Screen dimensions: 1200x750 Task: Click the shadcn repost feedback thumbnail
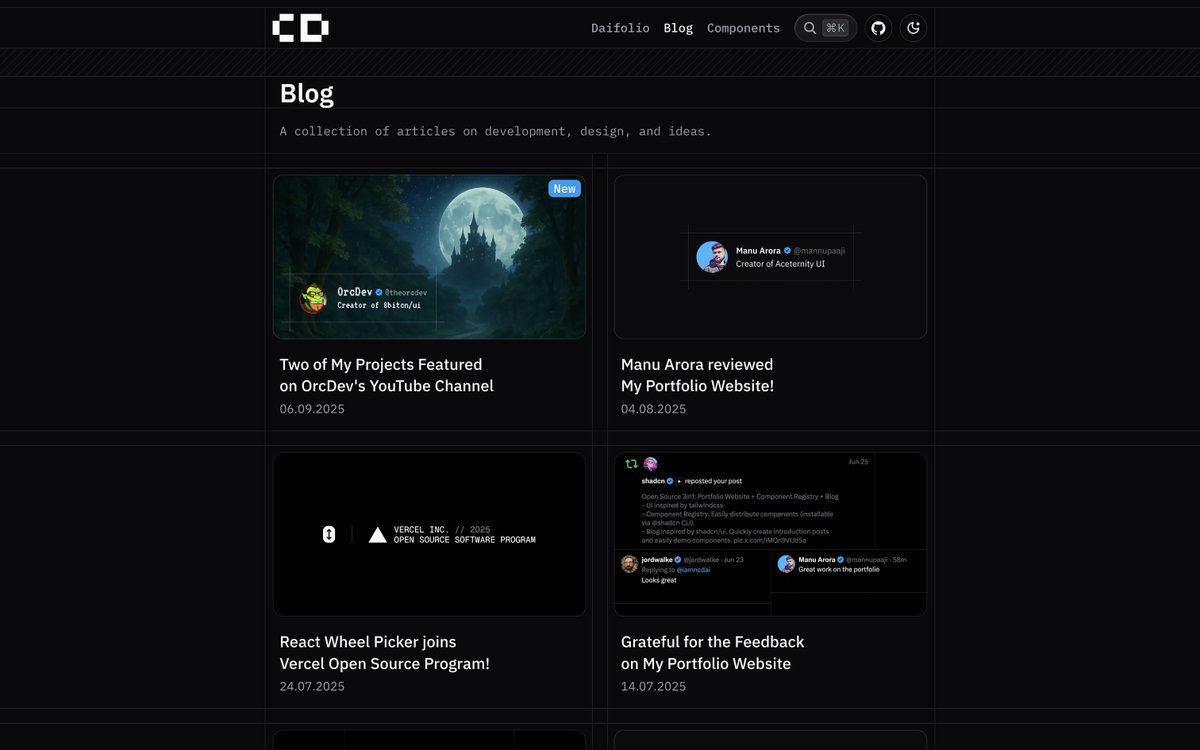pos(770,534)
